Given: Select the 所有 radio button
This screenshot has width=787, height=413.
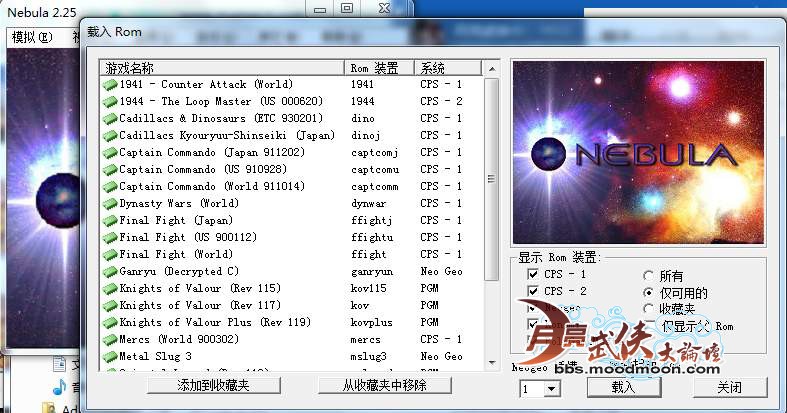Looking at the screenshot, I should point(648,276).
